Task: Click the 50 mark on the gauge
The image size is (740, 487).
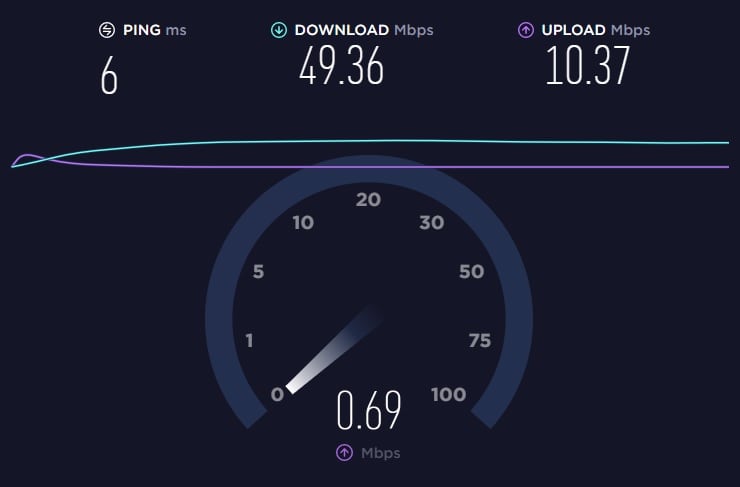Action: click(471, 271)
